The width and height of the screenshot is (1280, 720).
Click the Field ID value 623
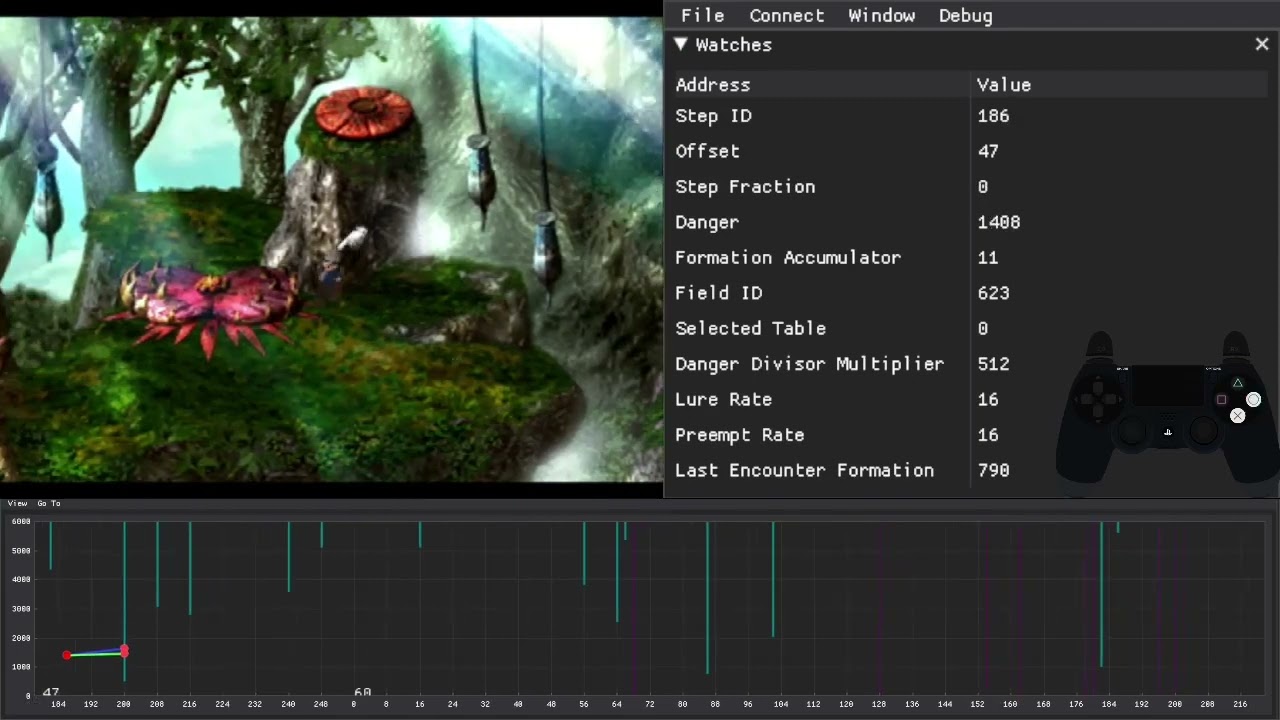click(x=993, y=293)
